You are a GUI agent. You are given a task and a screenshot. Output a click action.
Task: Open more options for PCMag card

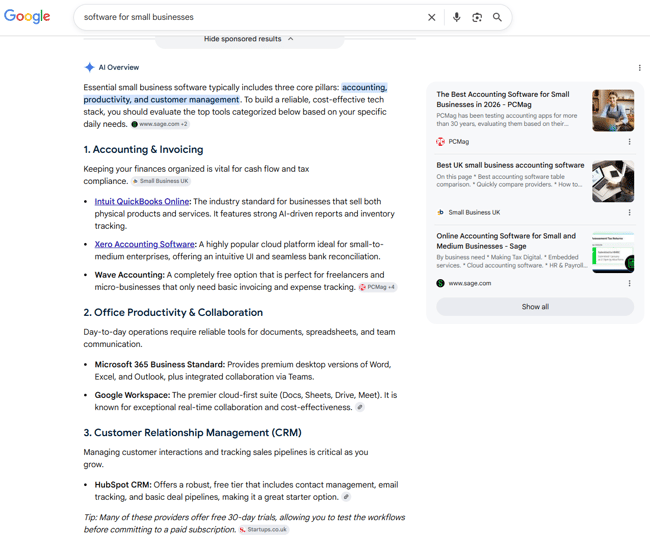pyautogui.click(x=629, y=142)
